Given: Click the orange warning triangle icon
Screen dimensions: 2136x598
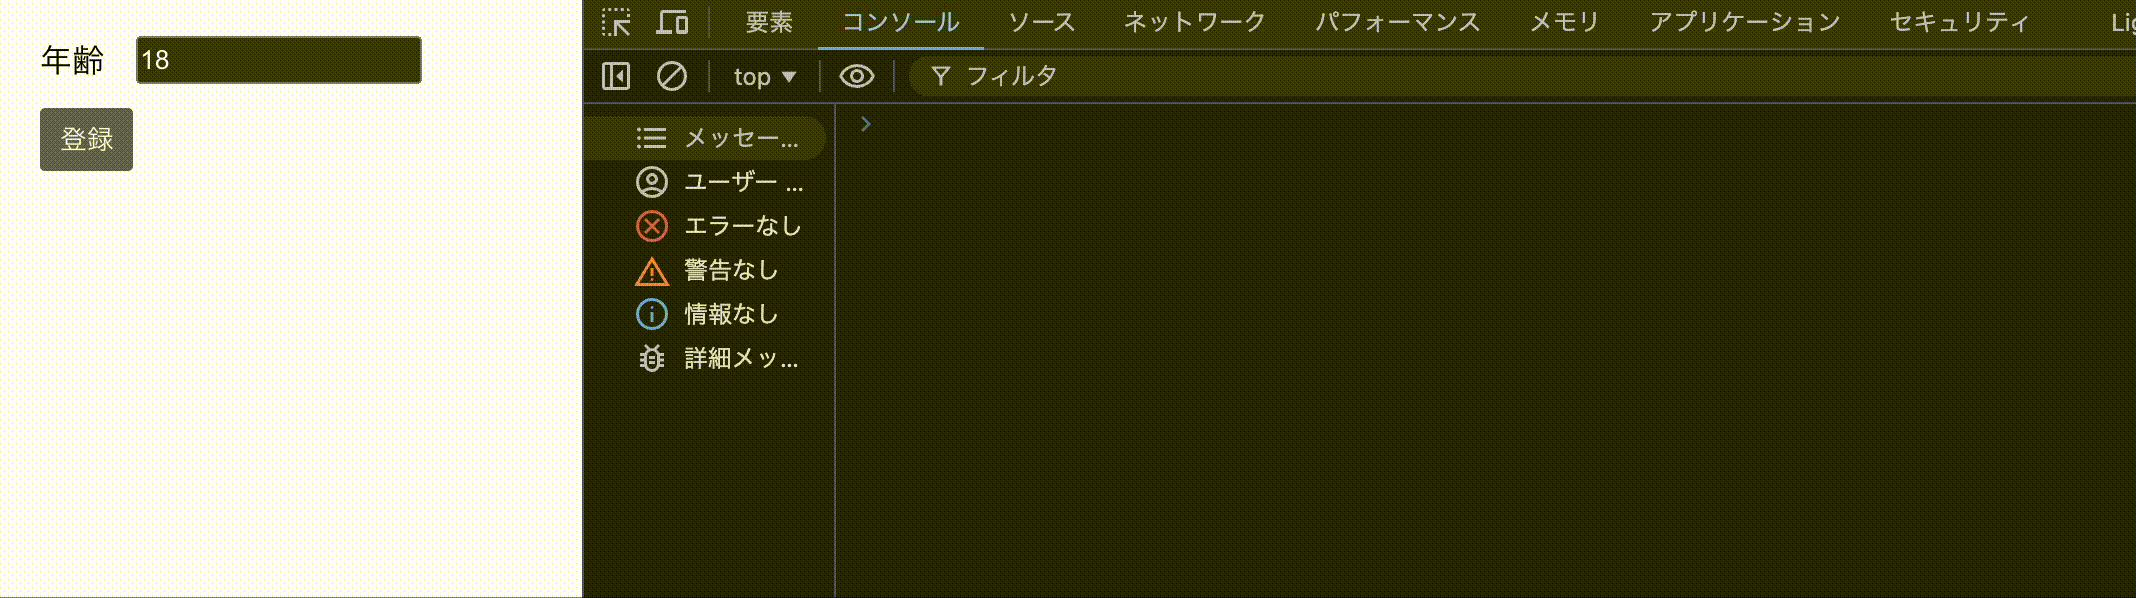Looking at the screenshot, I should 652,271.
